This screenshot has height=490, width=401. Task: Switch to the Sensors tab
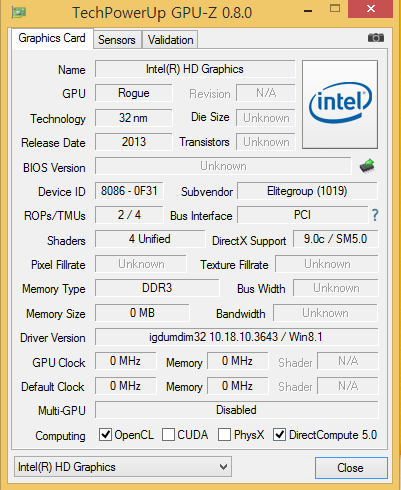(x=117, y=40)
